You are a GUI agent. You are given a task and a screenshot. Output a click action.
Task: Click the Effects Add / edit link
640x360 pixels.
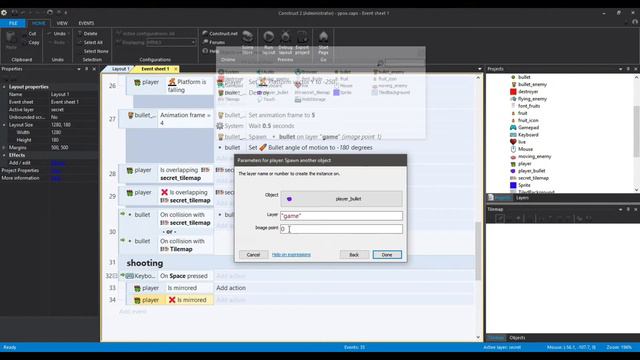pos(58,163)
